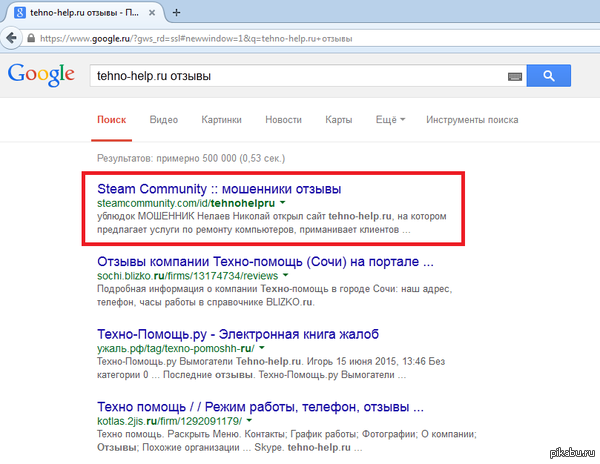The width and height of the screenshot is (600, 464).
Task: Open the on-screen keyboard icon in search box
Action: (515, 76)
